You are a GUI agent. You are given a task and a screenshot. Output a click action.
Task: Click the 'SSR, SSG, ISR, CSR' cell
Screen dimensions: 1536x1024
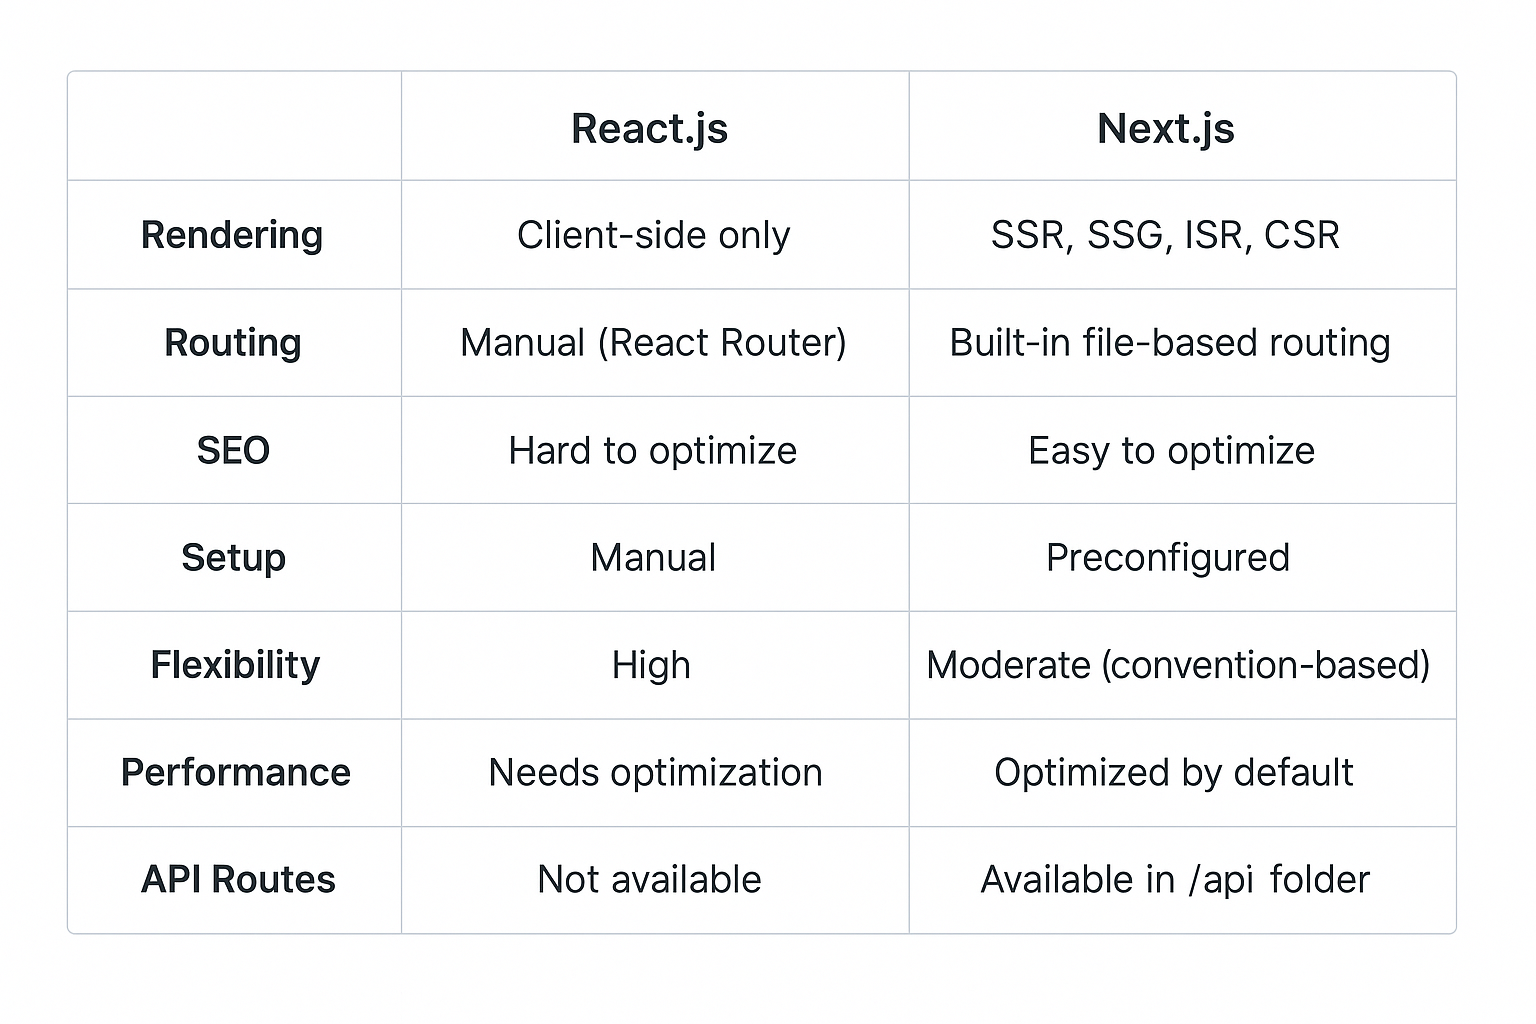(1165, 235)
